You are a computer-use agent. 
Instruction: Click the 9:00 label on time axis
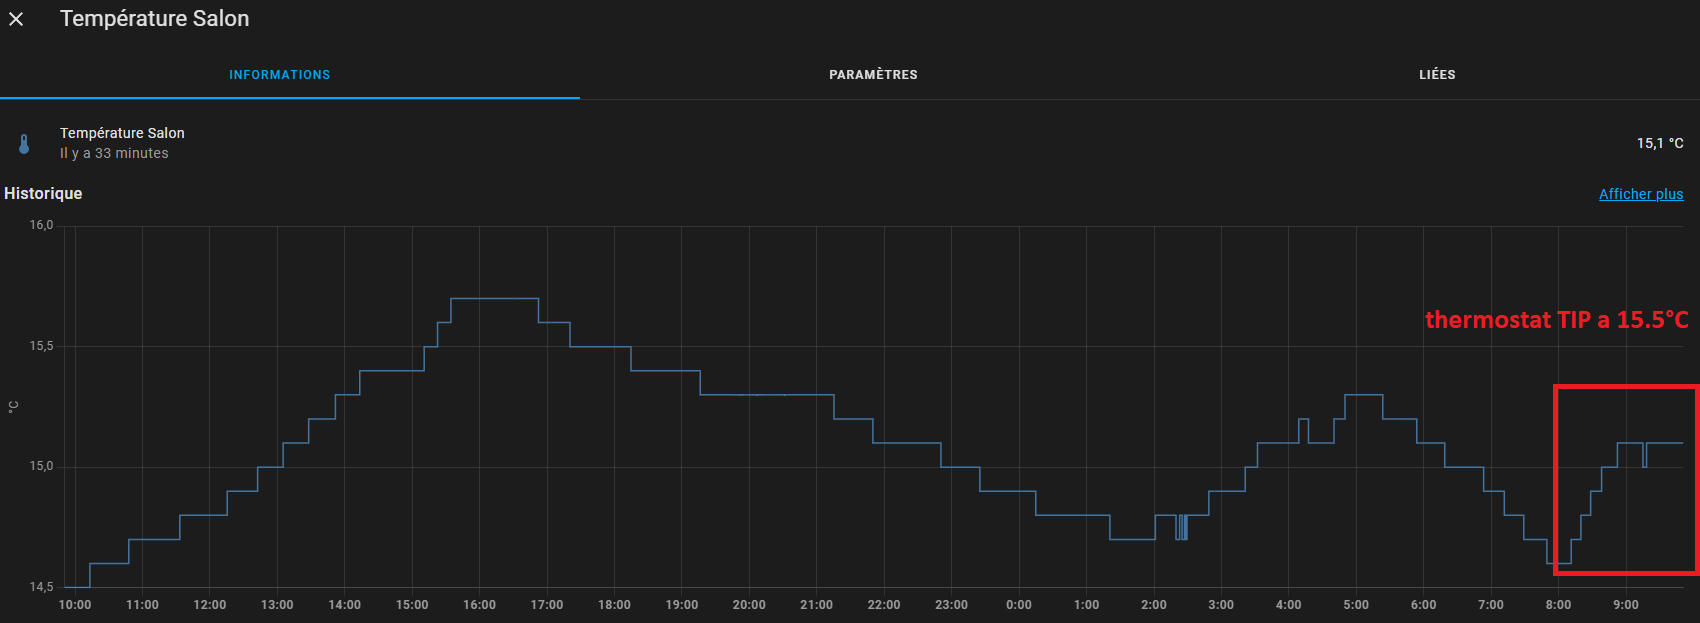[x=1626, y=605]
